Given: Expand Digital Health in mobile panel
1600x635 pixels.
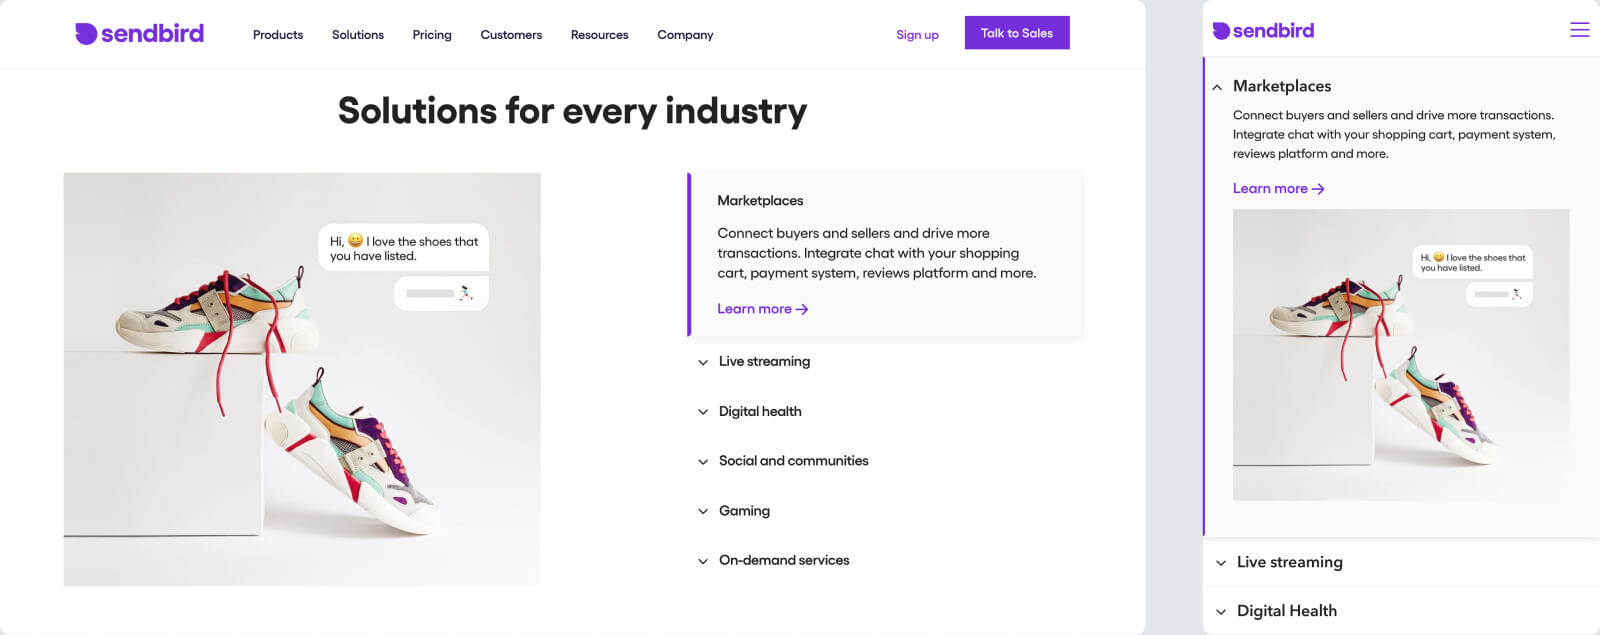Looking at the screenshot, I should pyautogui.click(x=1286, y=611).
